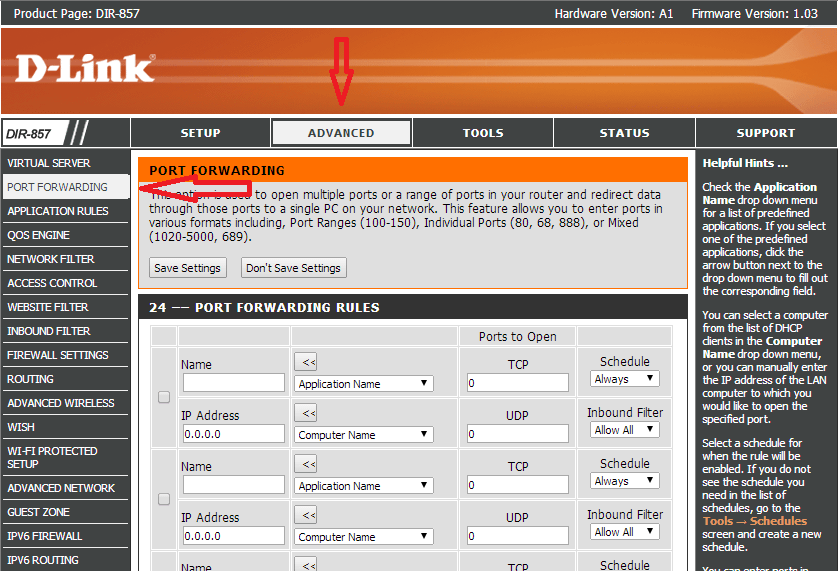Open Advanced Network page
The image size is (838, 571).
[x=65, y=488]
